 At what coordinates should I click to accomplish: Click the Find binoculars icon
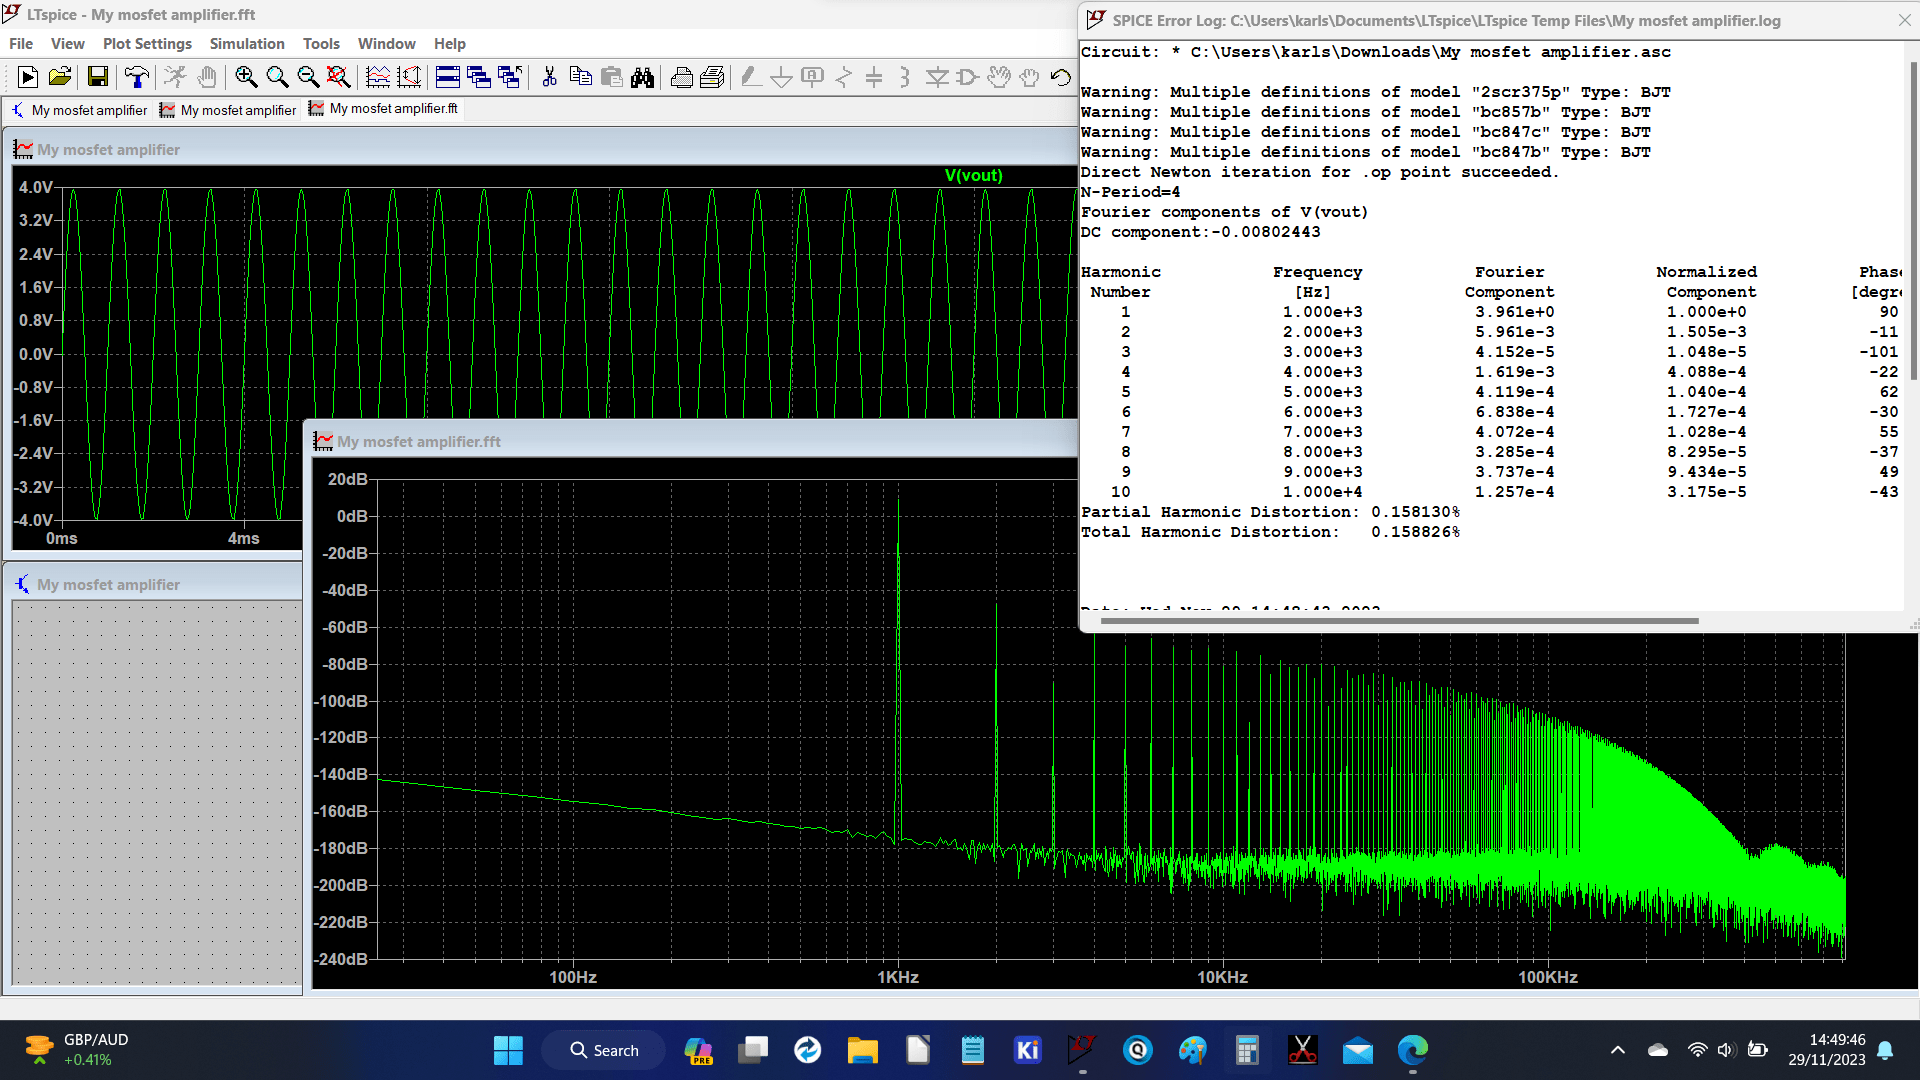coord(642,77)
